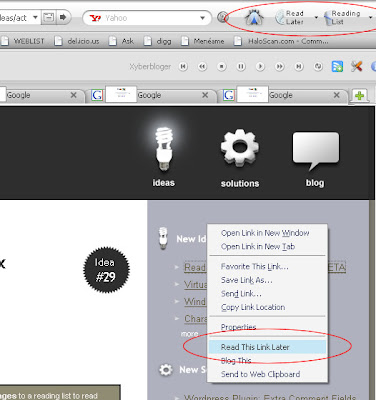
Task: Click the small lightbulb icon beside New Ideas
Action: (x=163, y=238)
